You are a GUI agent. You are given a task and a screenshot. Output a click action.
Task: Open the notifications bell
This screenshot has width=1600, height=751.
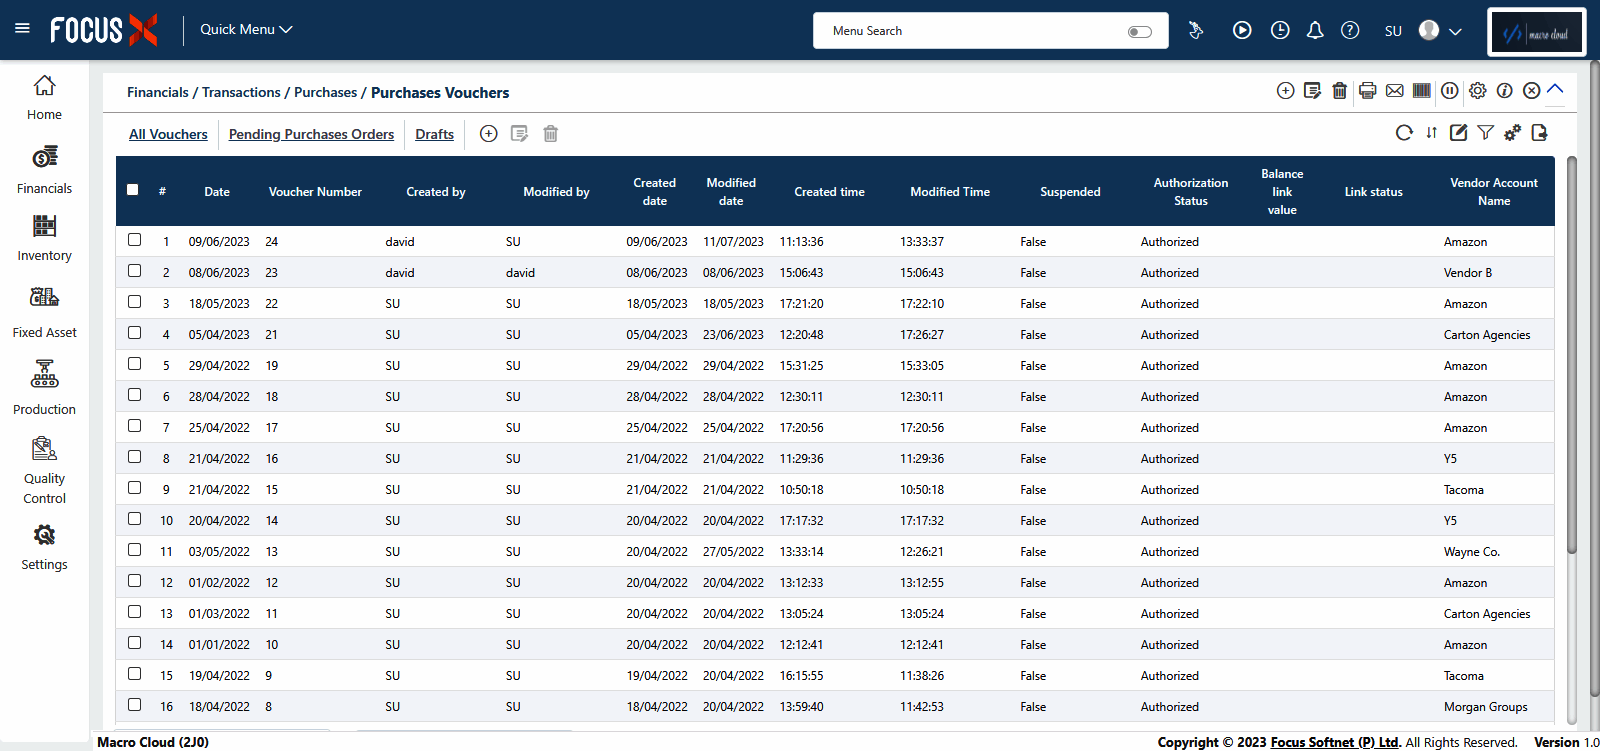click(x=1315, y=31)
